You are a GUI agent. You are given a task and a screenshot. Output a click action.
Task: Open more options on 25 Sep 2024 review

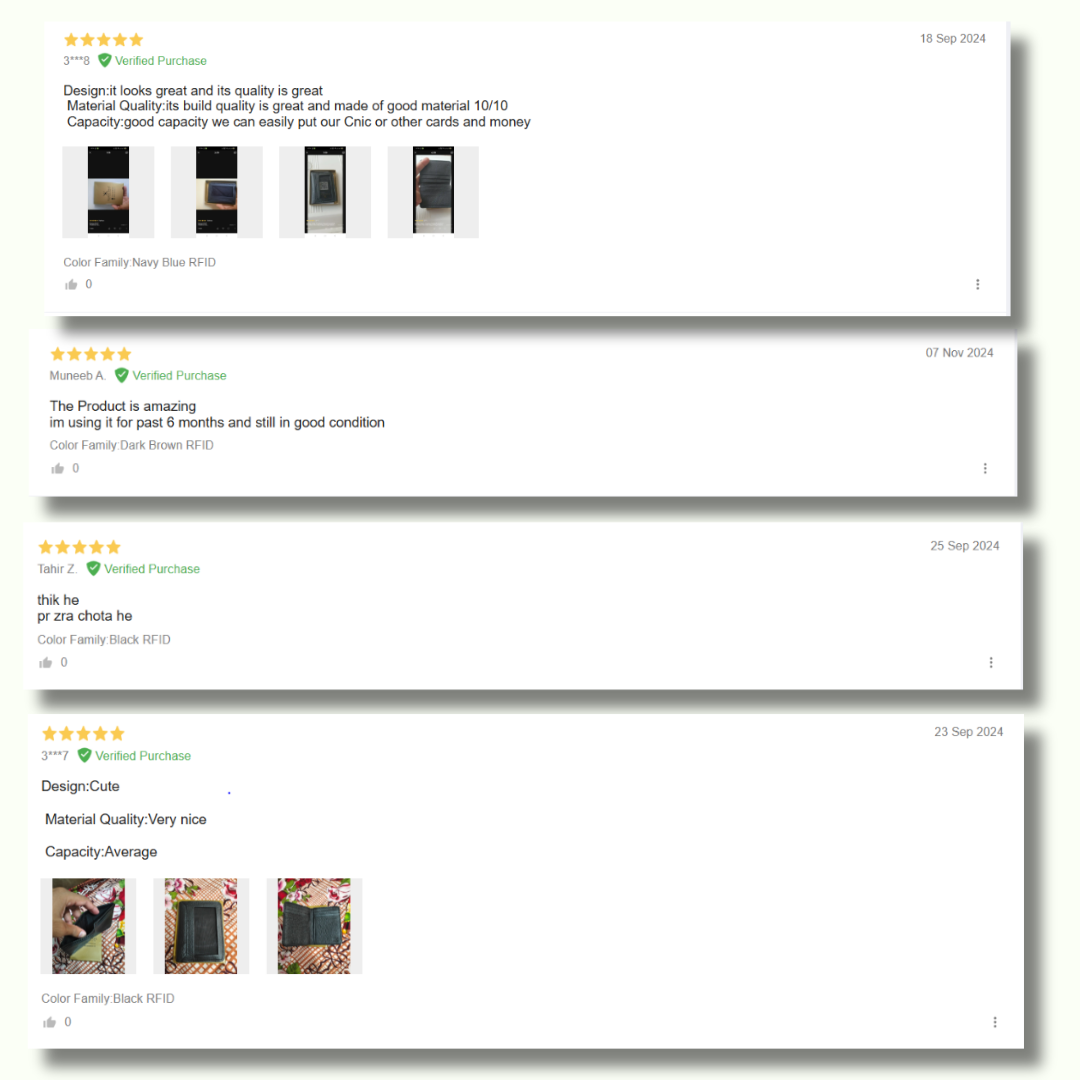(991, 663)
